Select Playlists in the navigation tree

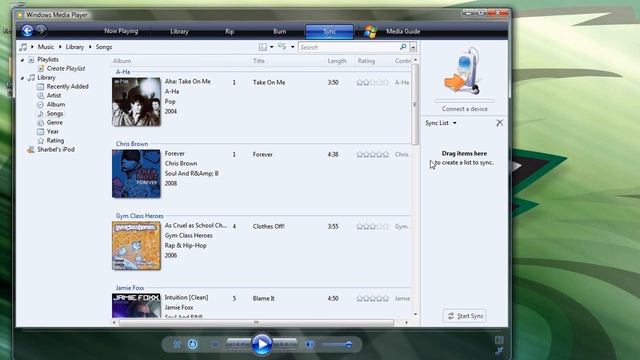(48, 60)
